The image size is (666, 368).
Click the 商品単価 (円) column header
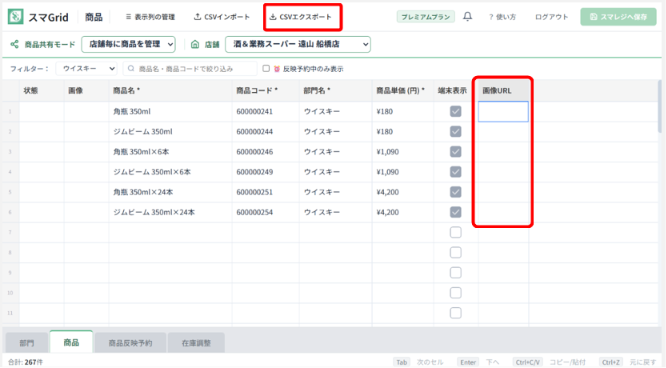point(403,91)
